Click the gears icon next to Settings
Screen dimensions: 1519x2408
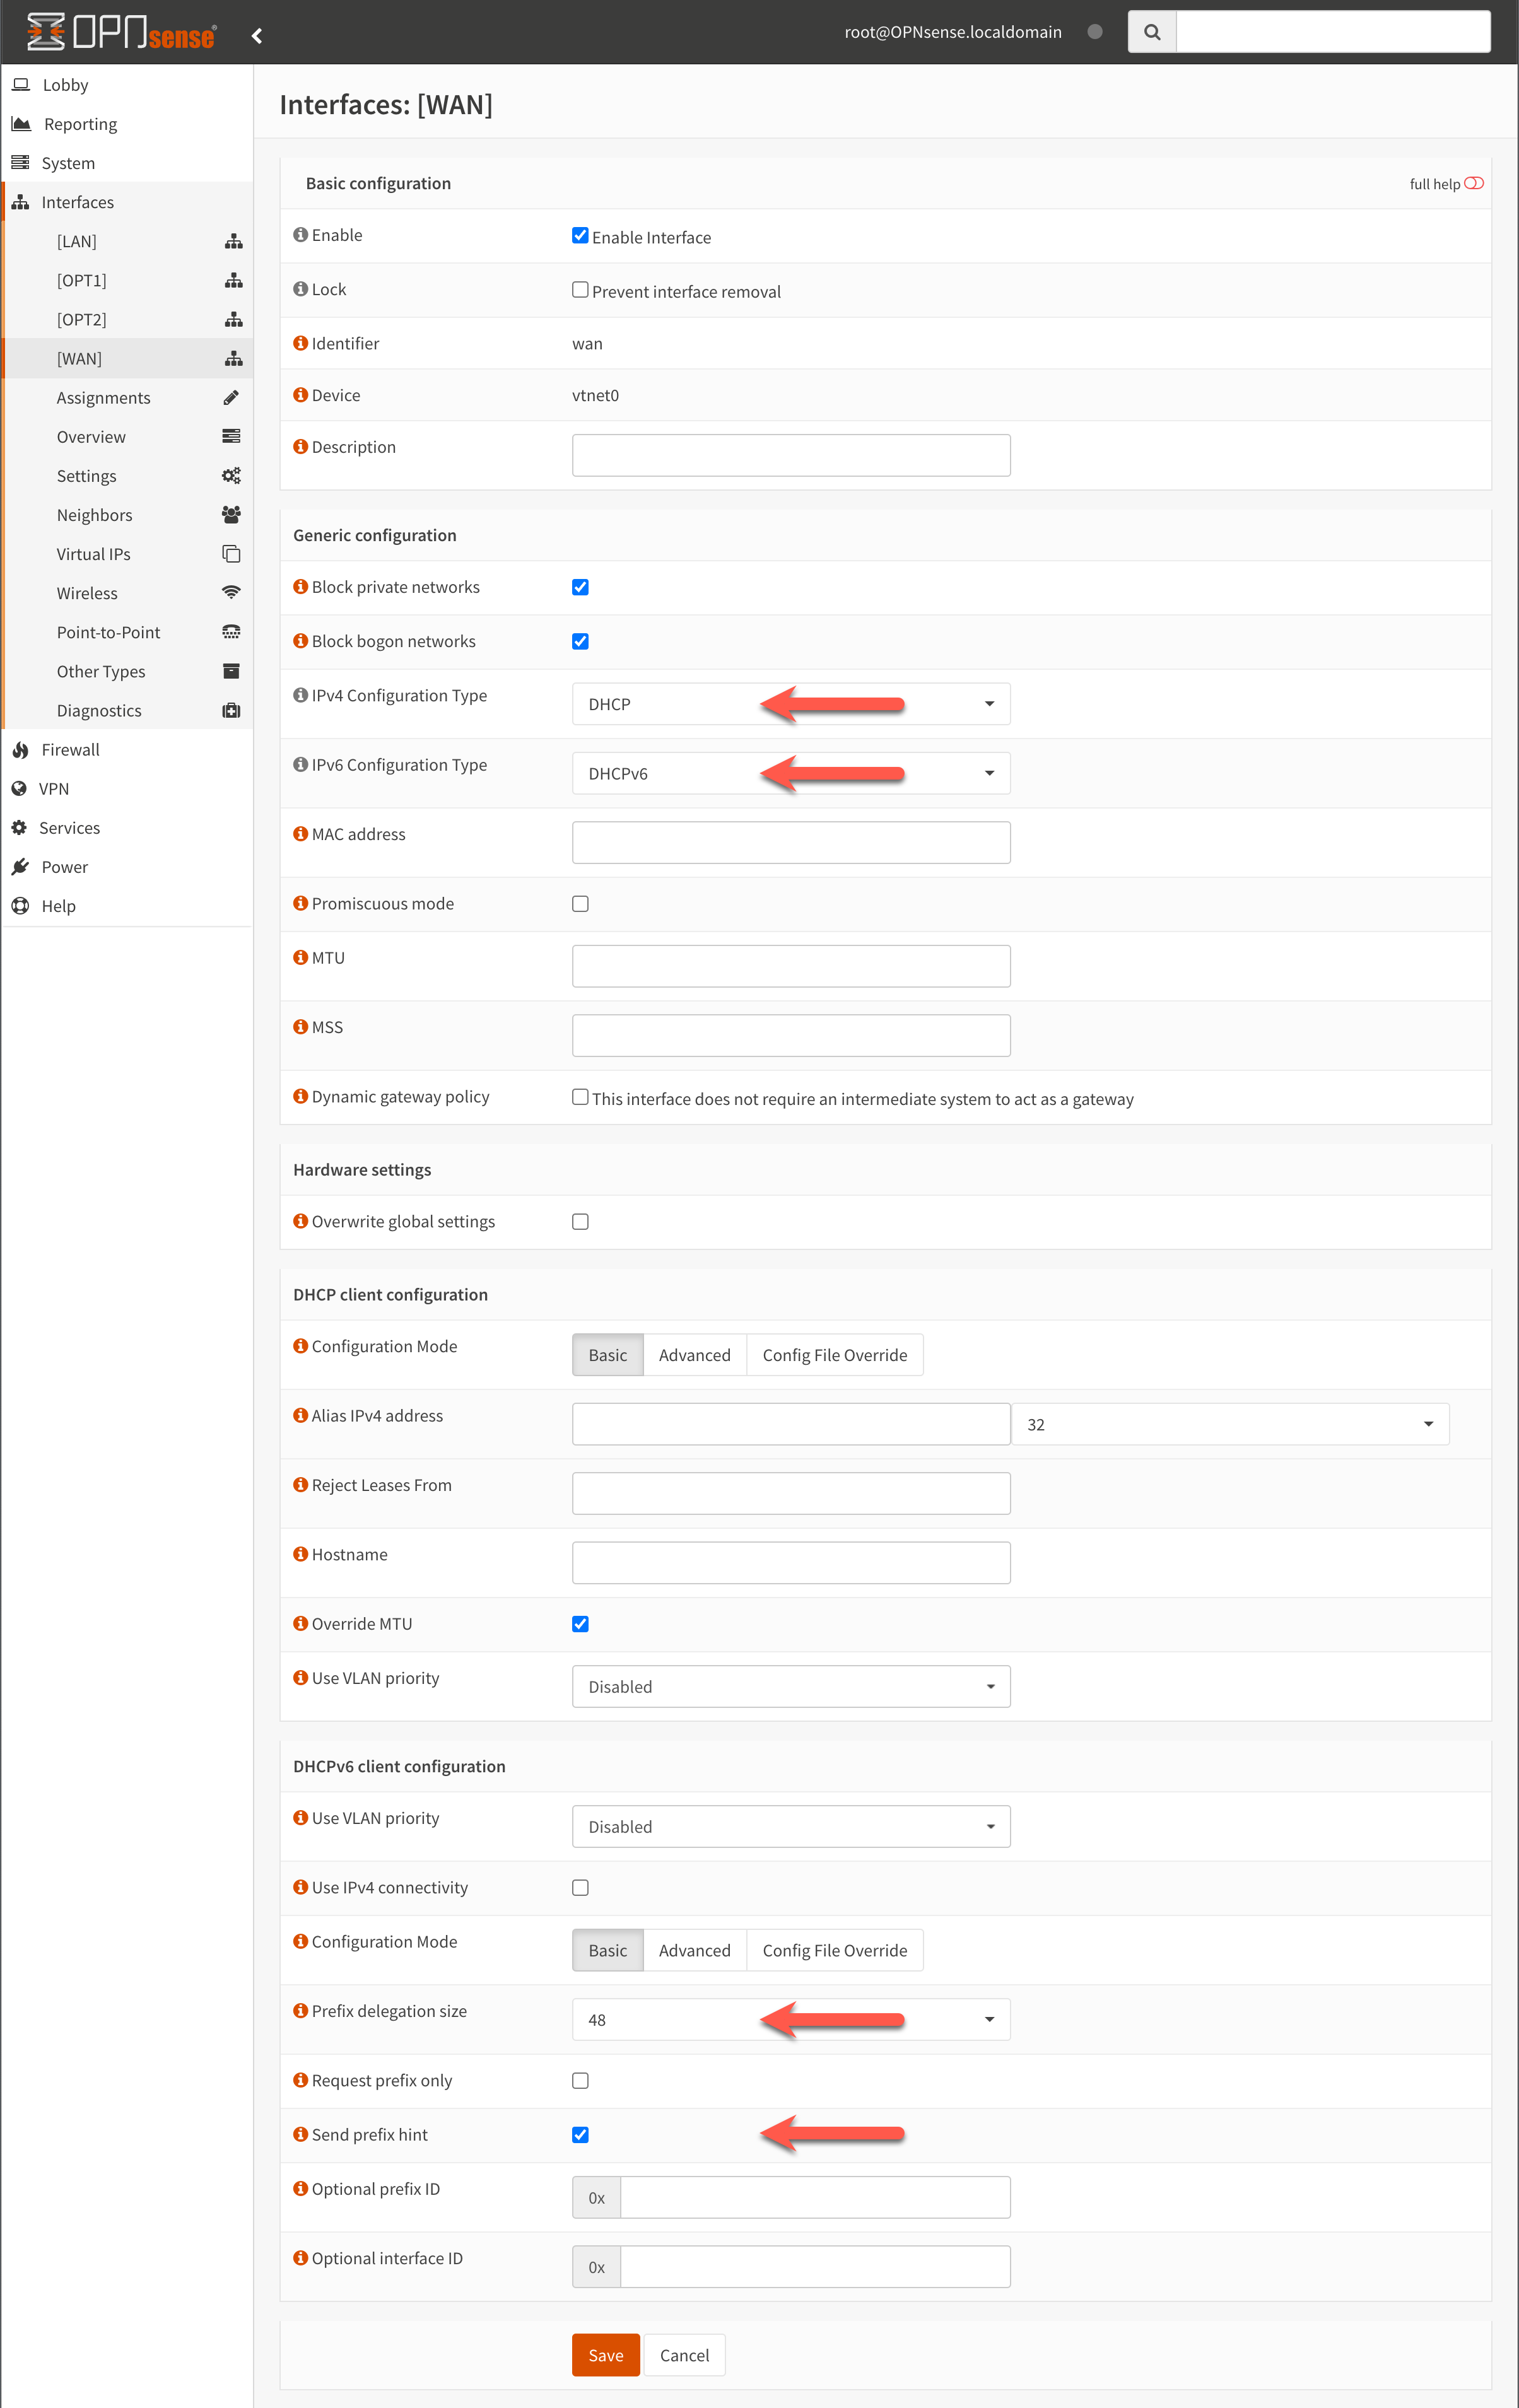tap(231, 475)
